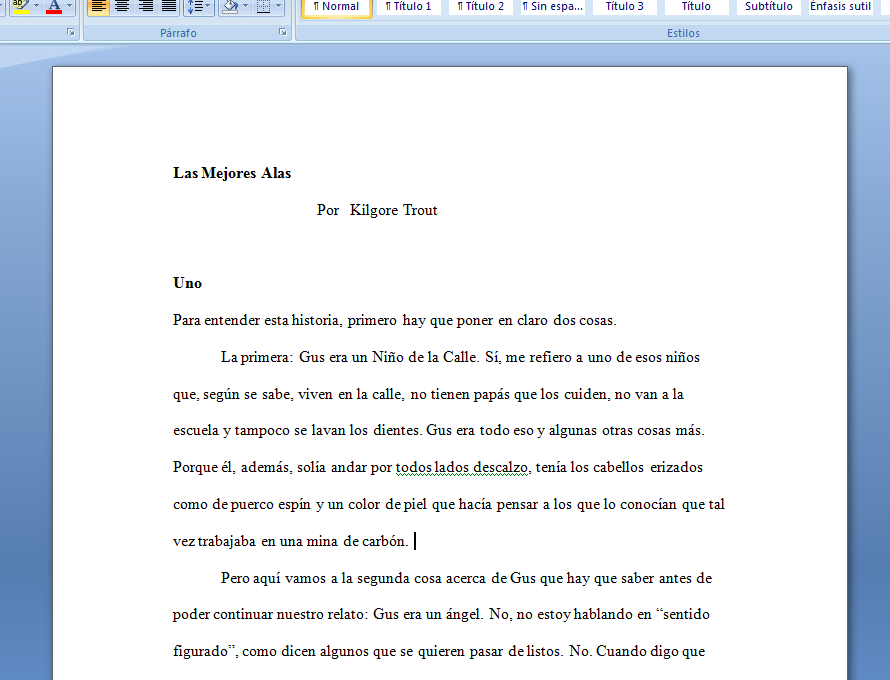Apply the Subtítulo style
This screenshot has height=680, width=890.
click(x=768, y=7)
